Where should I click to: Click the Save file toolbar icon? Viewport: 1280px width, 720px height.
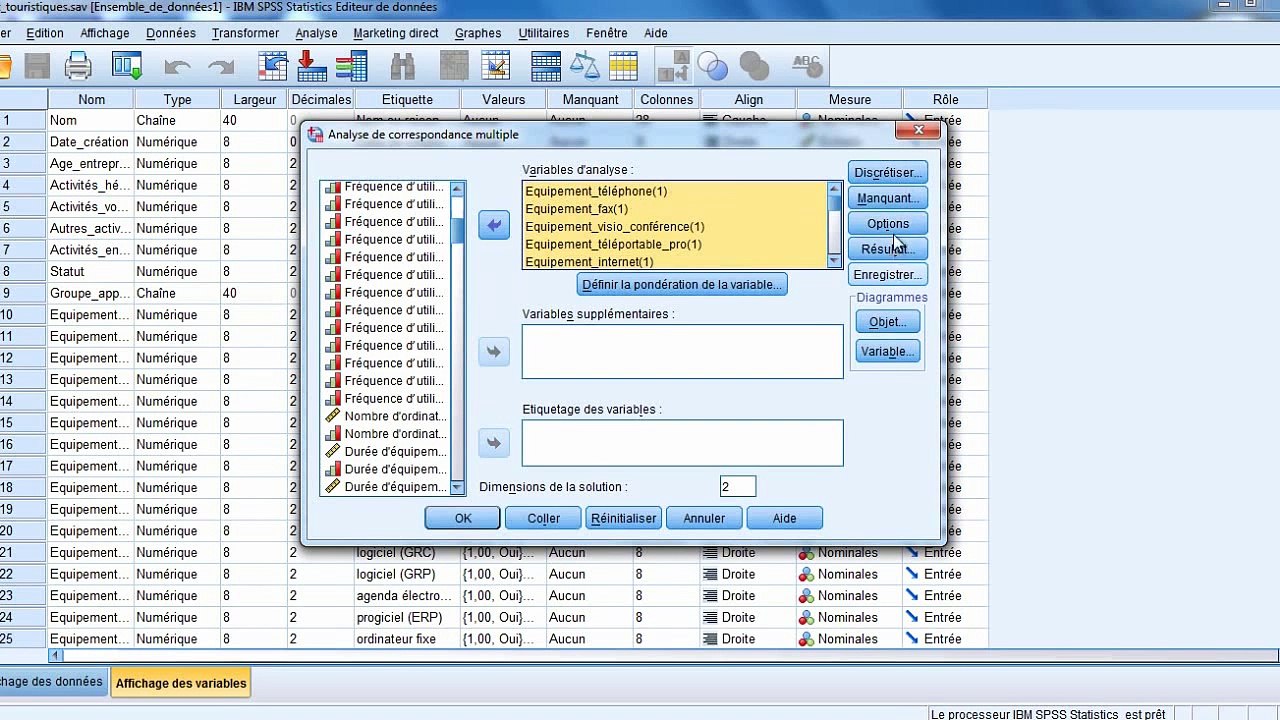tap(37, 67)
